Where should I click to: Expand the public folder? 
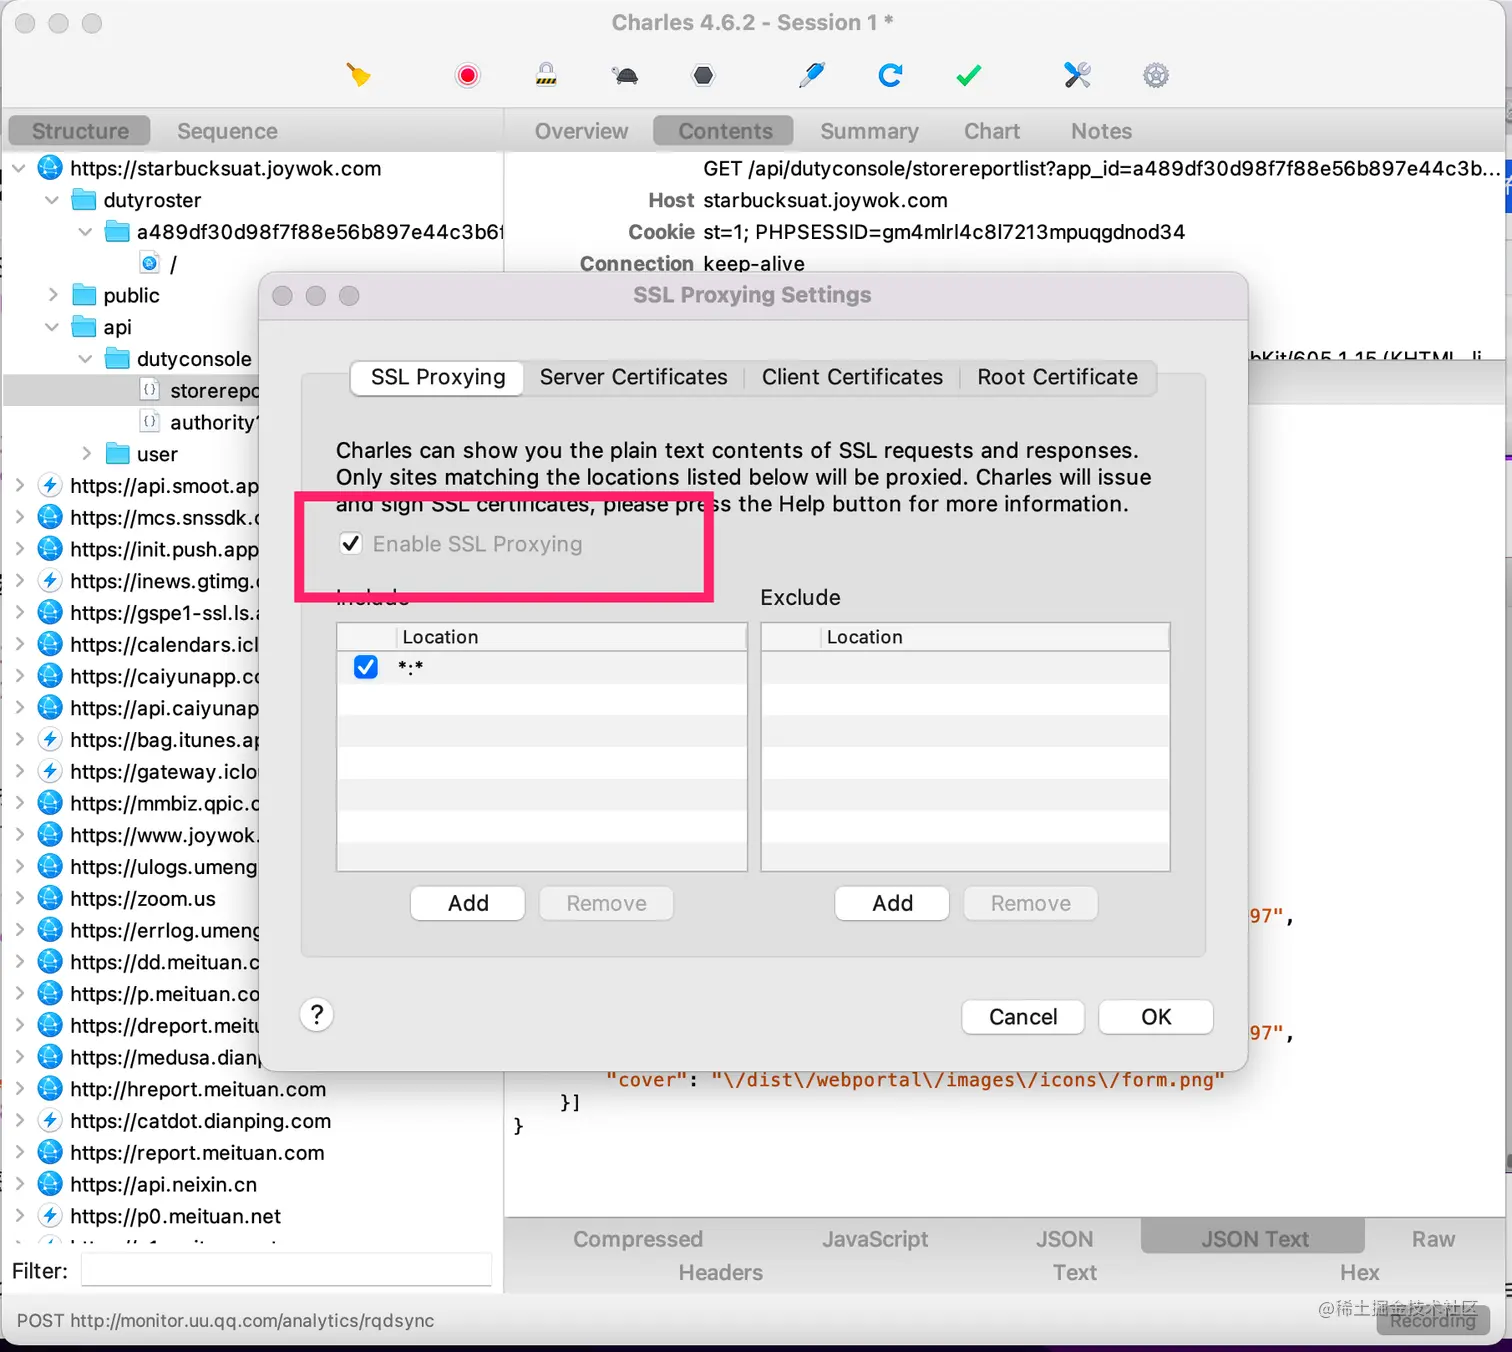(x=52, y=295)
